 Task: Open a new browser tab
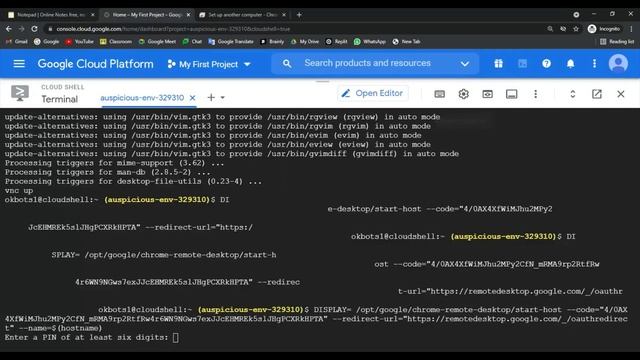click(299, 15)
